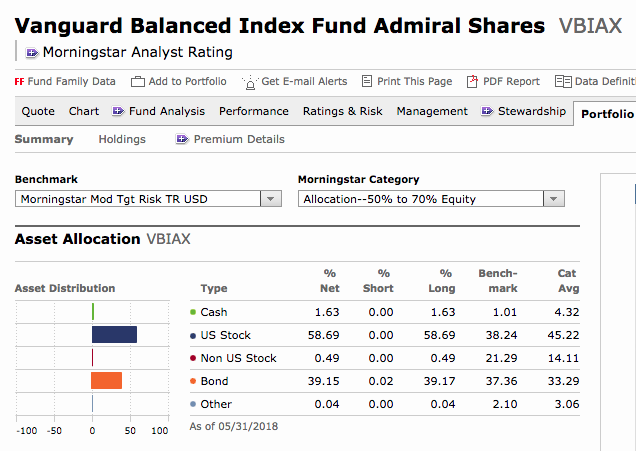Screen dimensions: 636x451
Task: Click the orange Bond chart bar
Action: click(x=107, y=380)
